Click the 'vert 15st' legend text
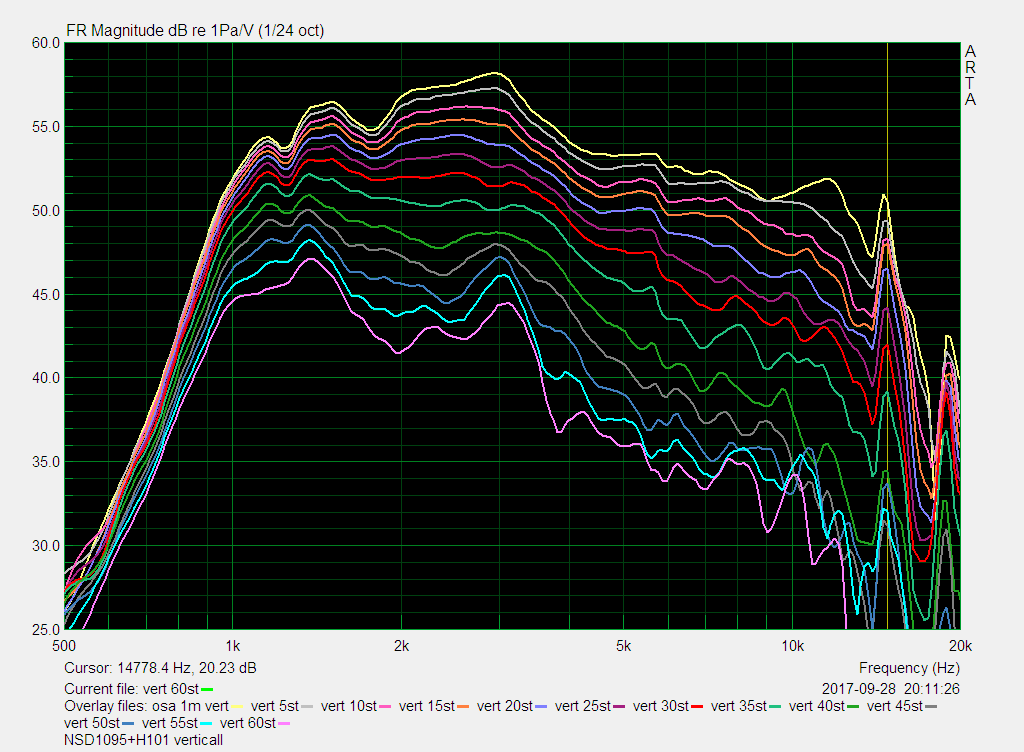Viewport: 1024px width, 752px height. (426, 706)
